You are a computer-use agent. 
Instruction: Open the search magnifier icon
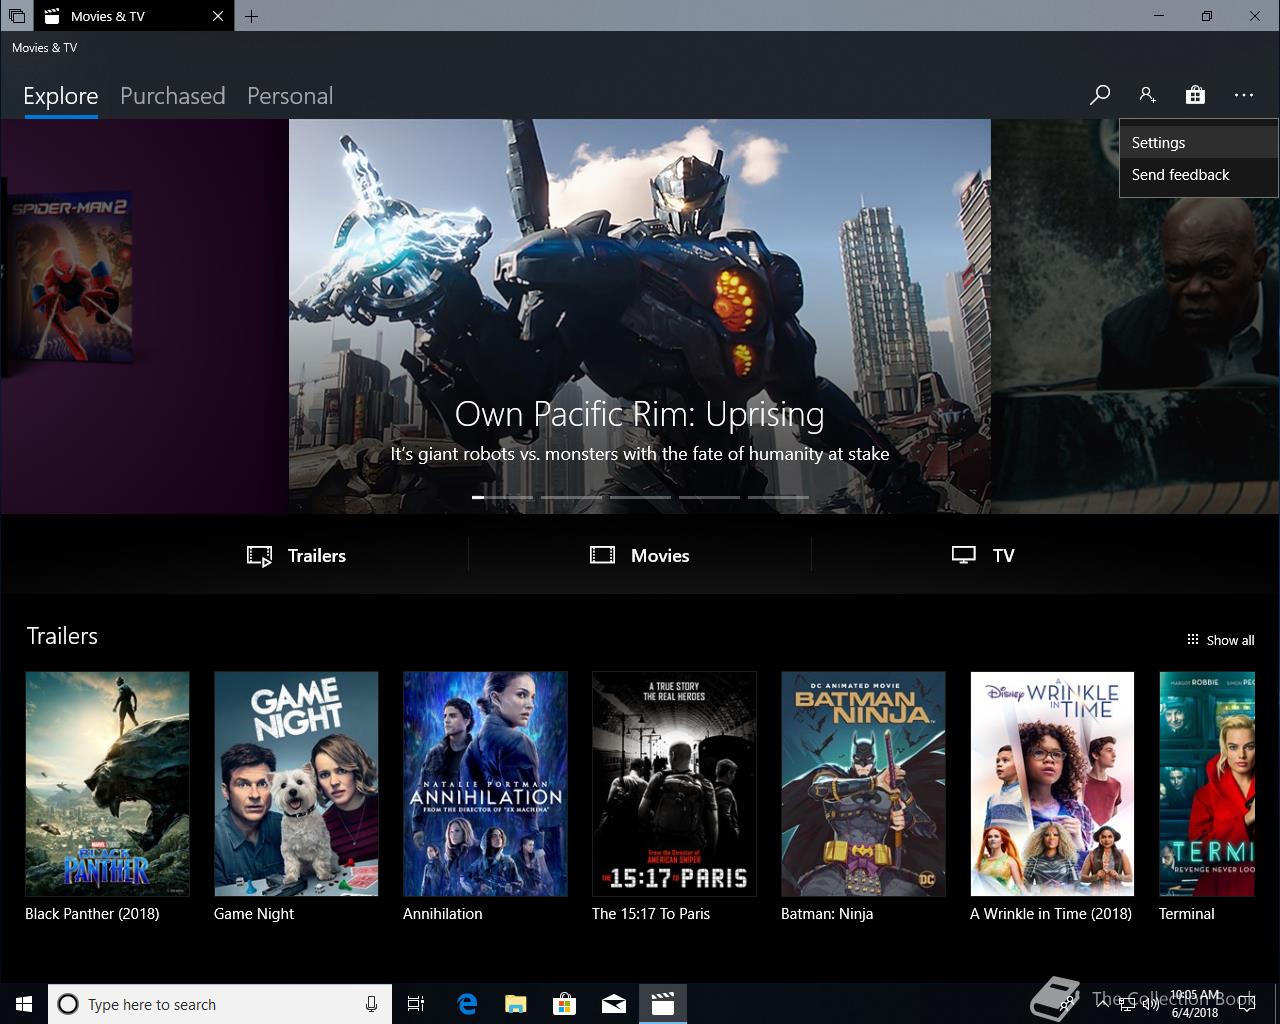(x=1100, y=95)
